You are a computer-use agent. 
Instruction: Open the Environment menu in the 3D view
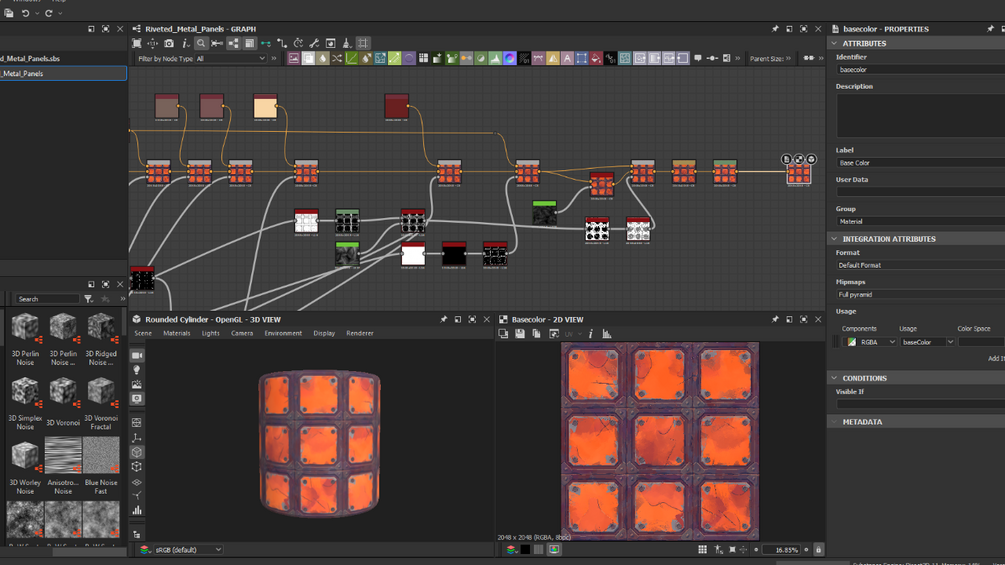click(x=283, y=333)
